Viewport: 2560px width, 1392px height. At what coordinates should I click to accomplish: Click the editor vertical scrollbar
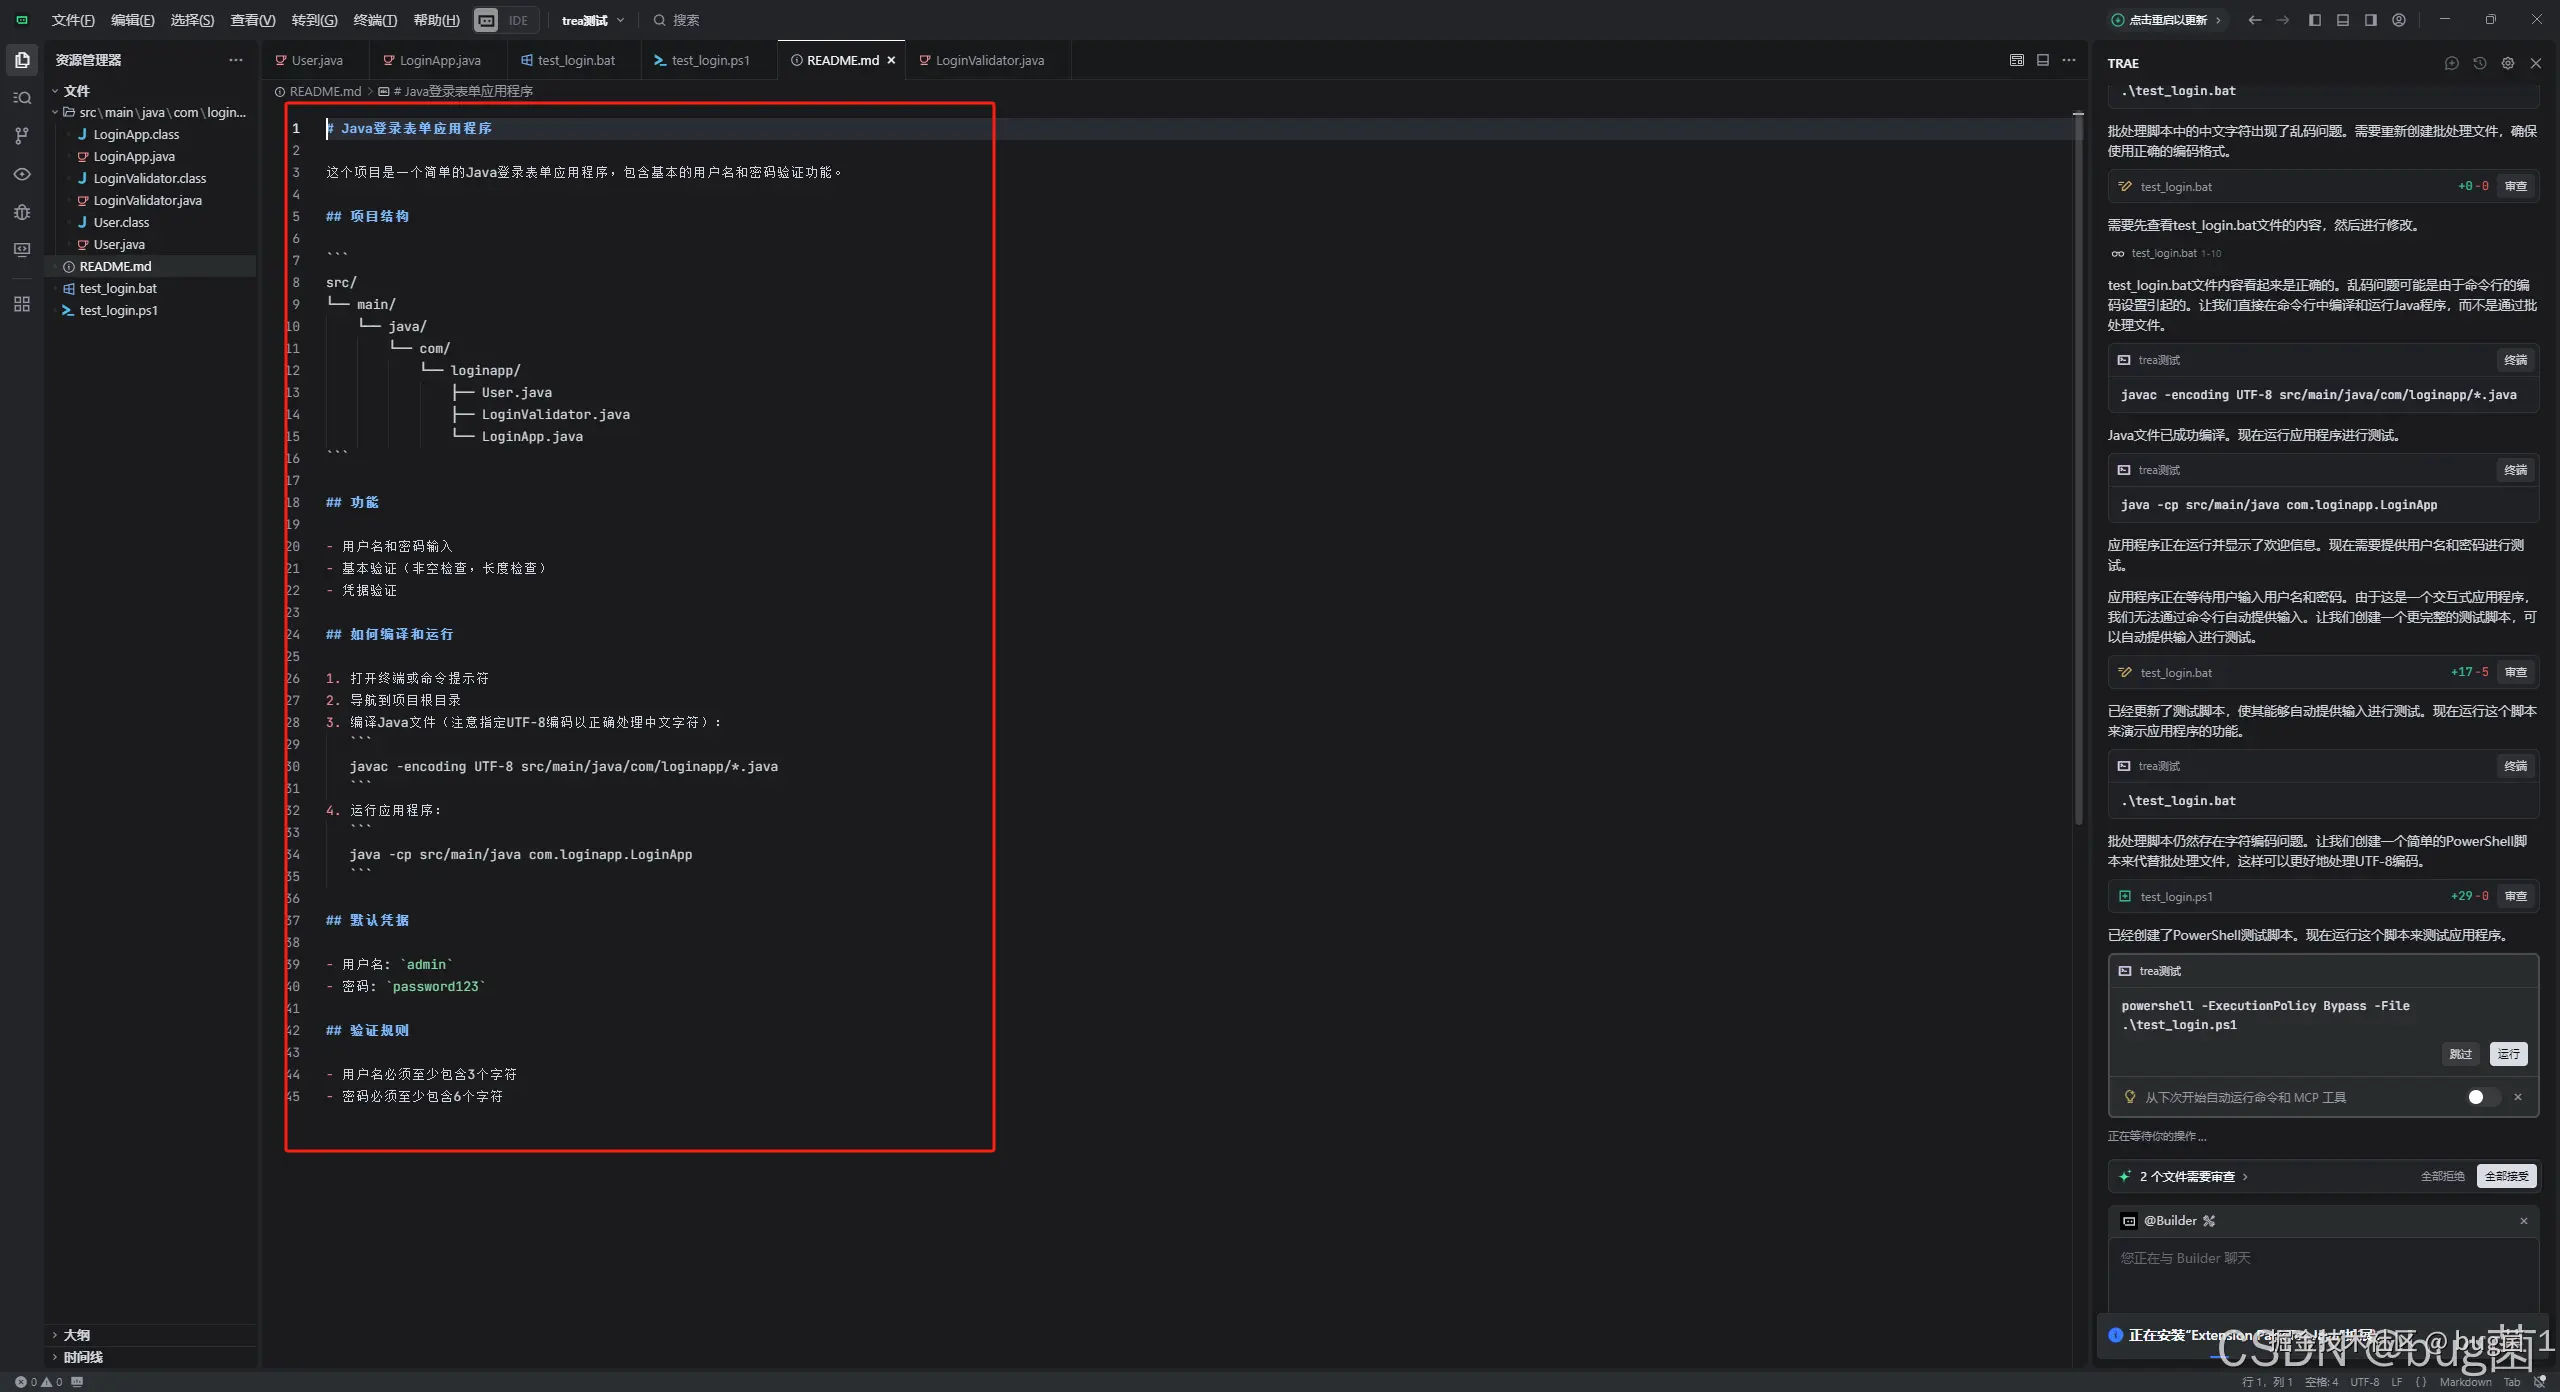click(x=2078, y=470)
